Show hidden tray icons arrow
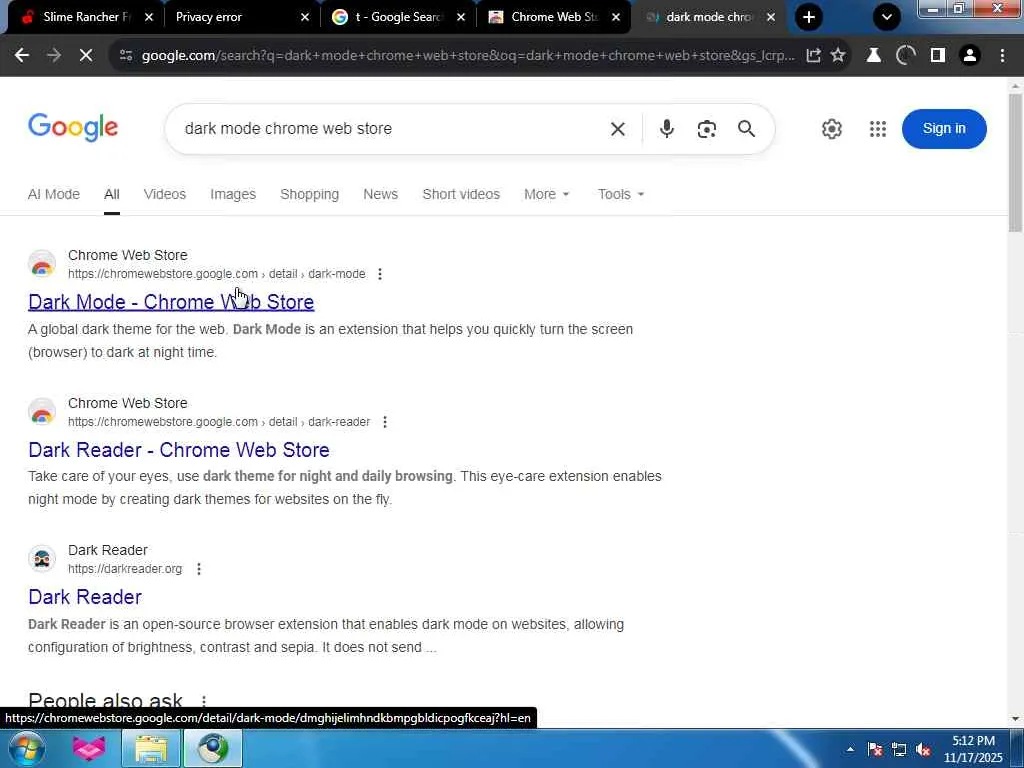The image size is (1024, 768). (x=850, y=749)
